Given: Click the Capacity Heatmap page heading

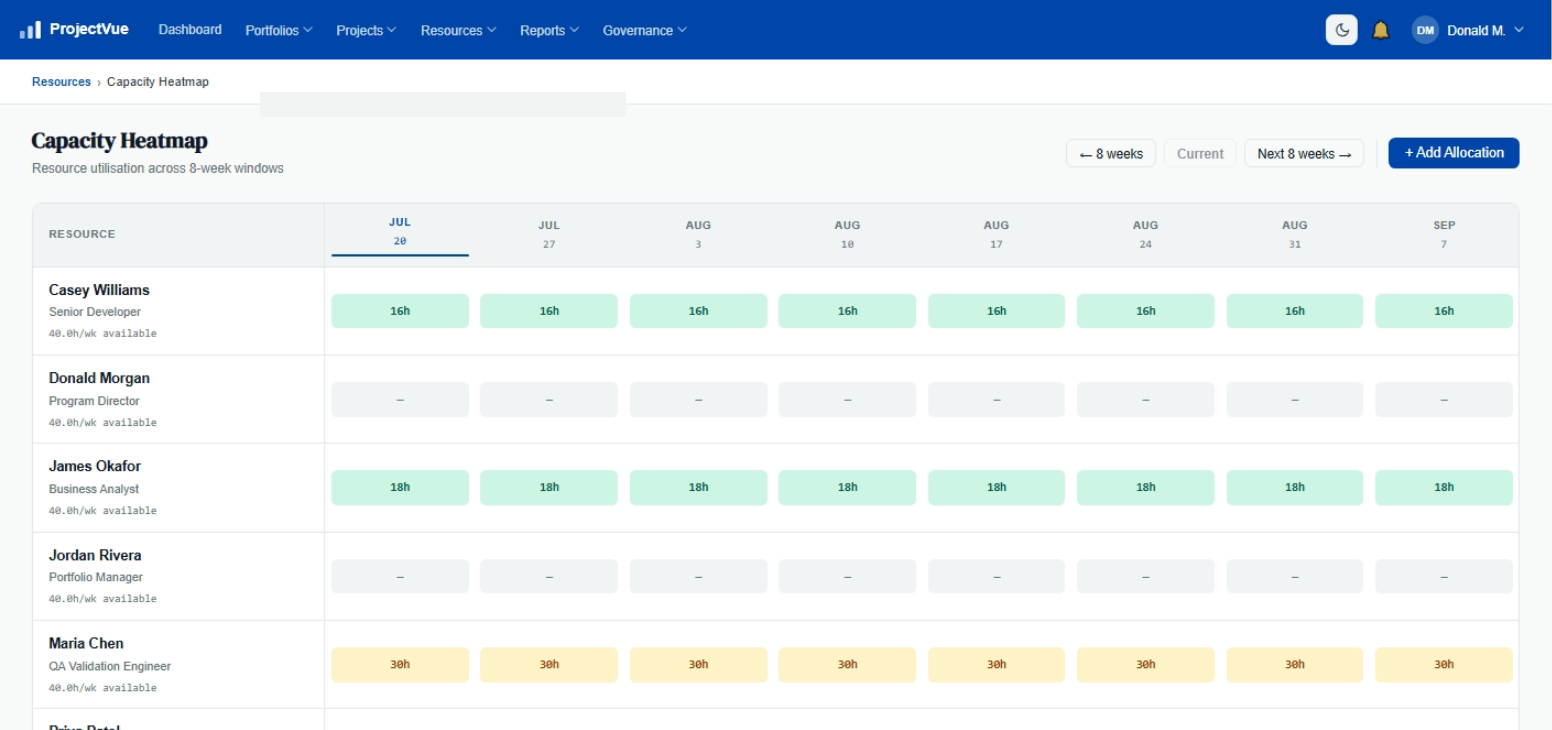Looking at the screenshot, I should tap(120, 141).
